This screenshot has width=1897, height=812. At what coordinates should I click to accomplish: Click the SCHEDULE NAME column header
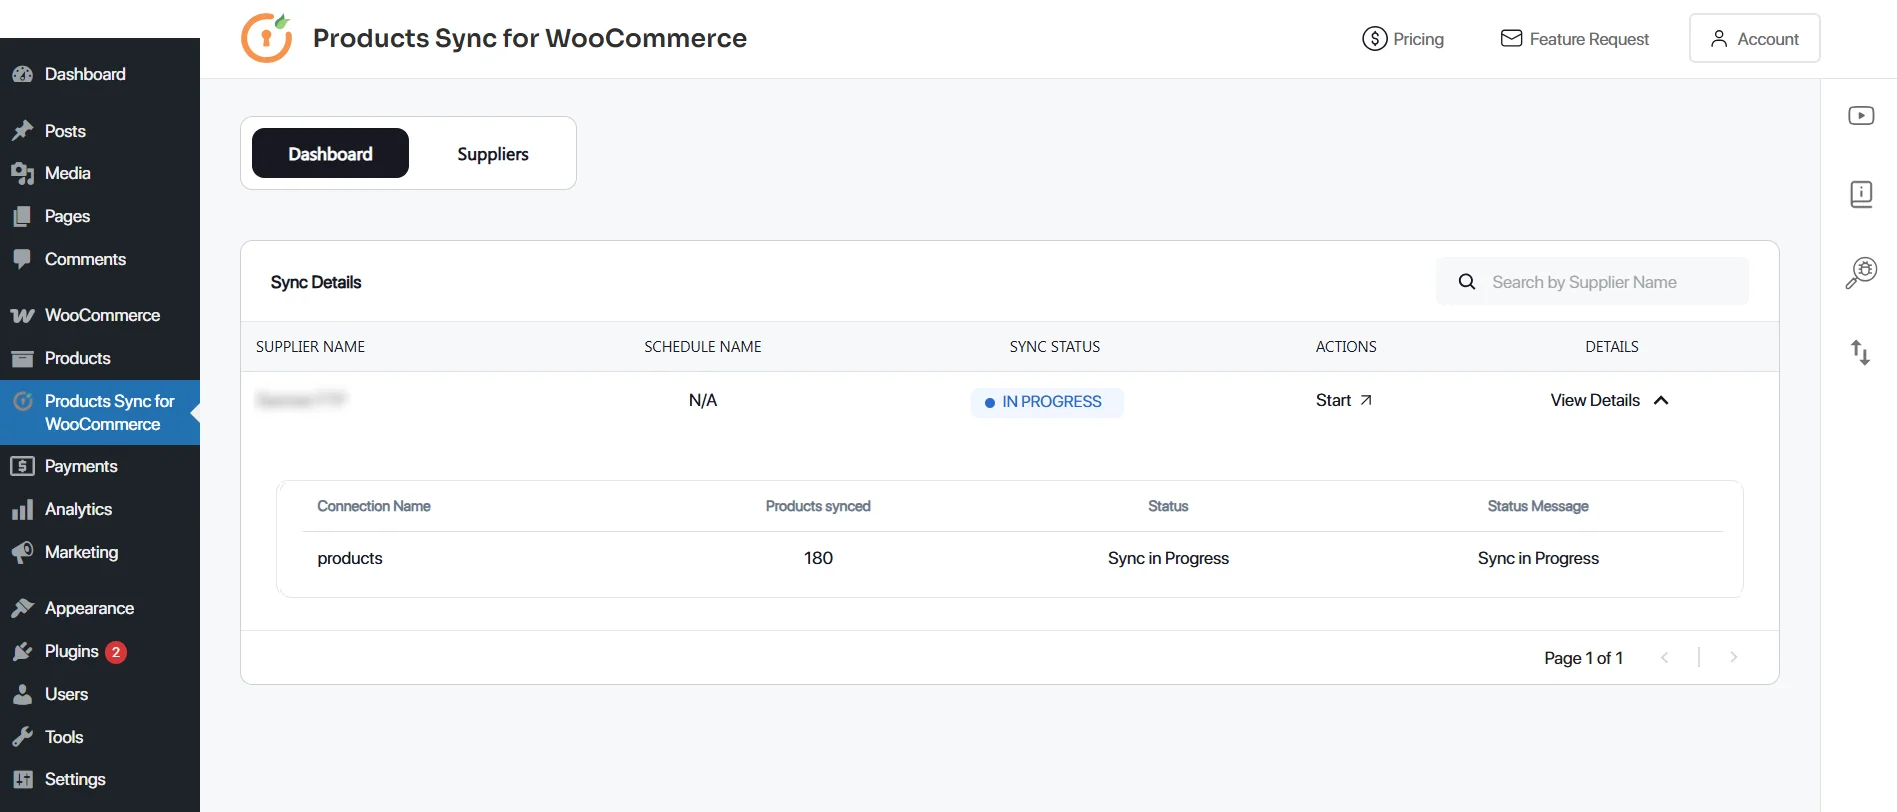tap(703, 347)
